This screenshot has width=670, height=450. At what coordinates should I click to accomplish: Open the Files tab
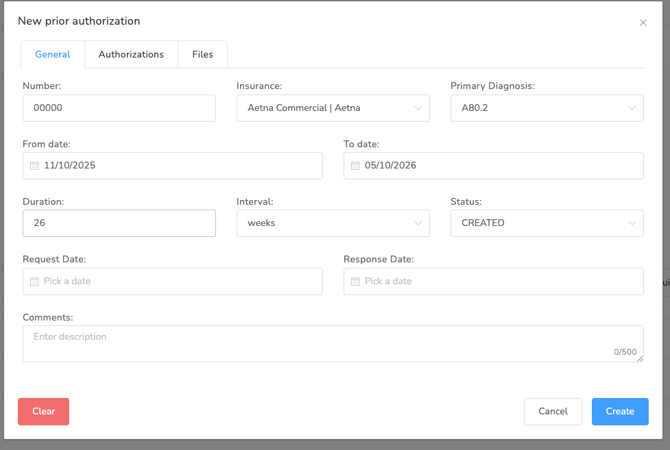[x=202, y=55]
